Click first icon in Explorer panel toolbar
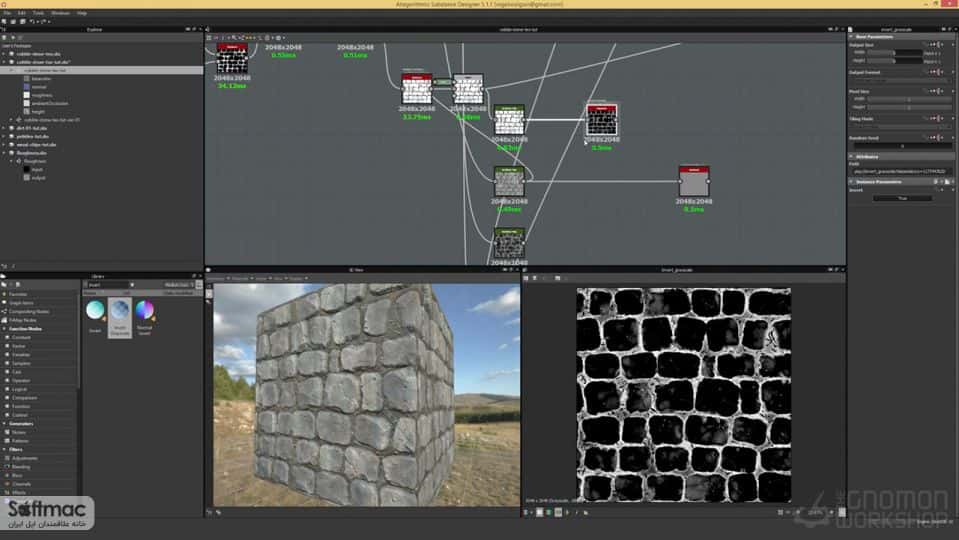This screenshot has height=540, width=959. coord(5,37)
